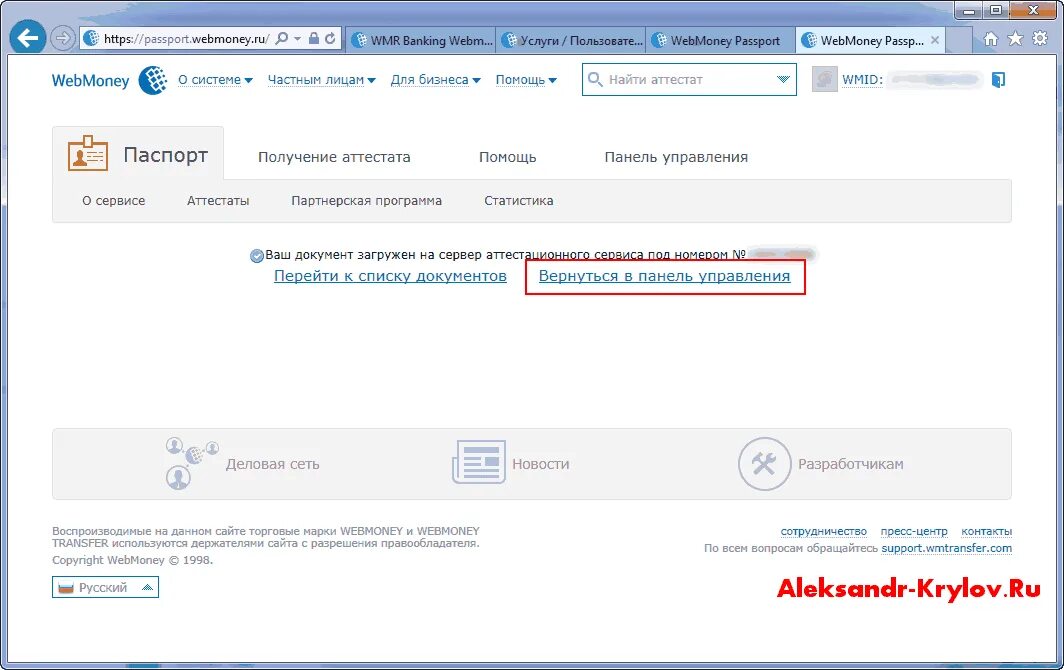Expand the Частным лицам menu
Viewport: 1064px width, 670px height.
tap(322, 79)
